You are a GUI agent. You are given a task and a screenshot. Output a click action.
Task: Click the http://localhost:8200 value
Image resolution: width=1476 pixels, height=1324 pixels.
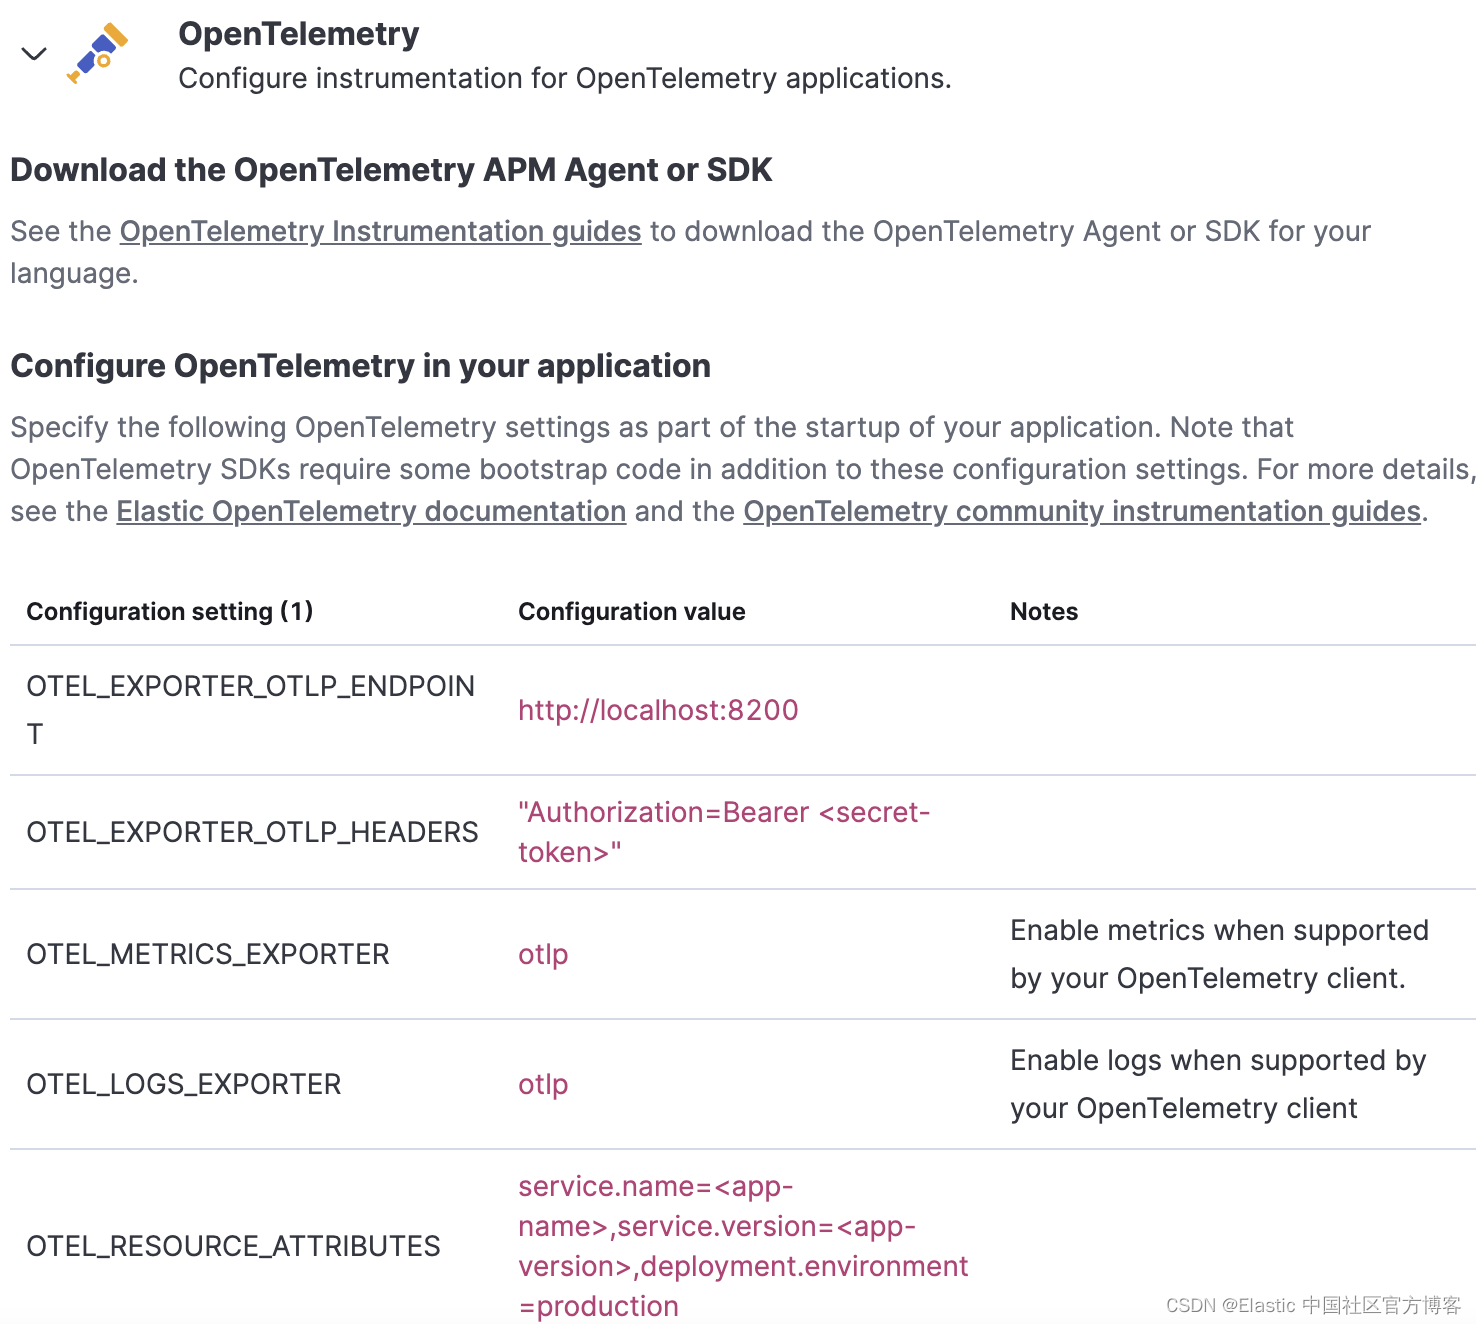[658, 710]
